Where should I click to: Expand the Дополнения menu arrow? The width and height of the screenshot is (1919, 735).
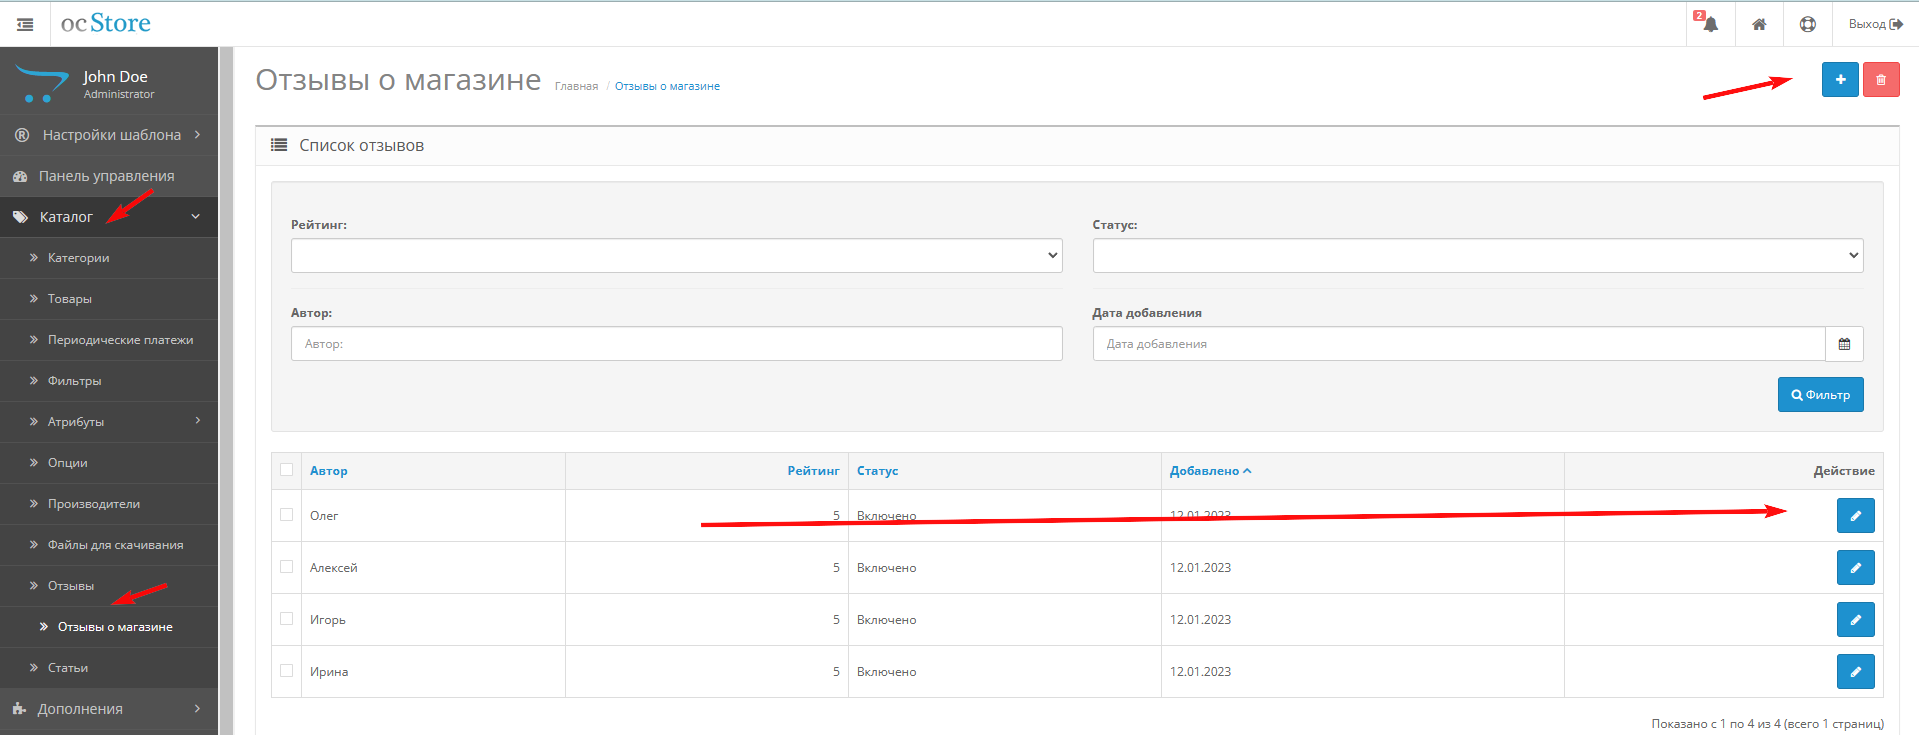click(198, 708)
